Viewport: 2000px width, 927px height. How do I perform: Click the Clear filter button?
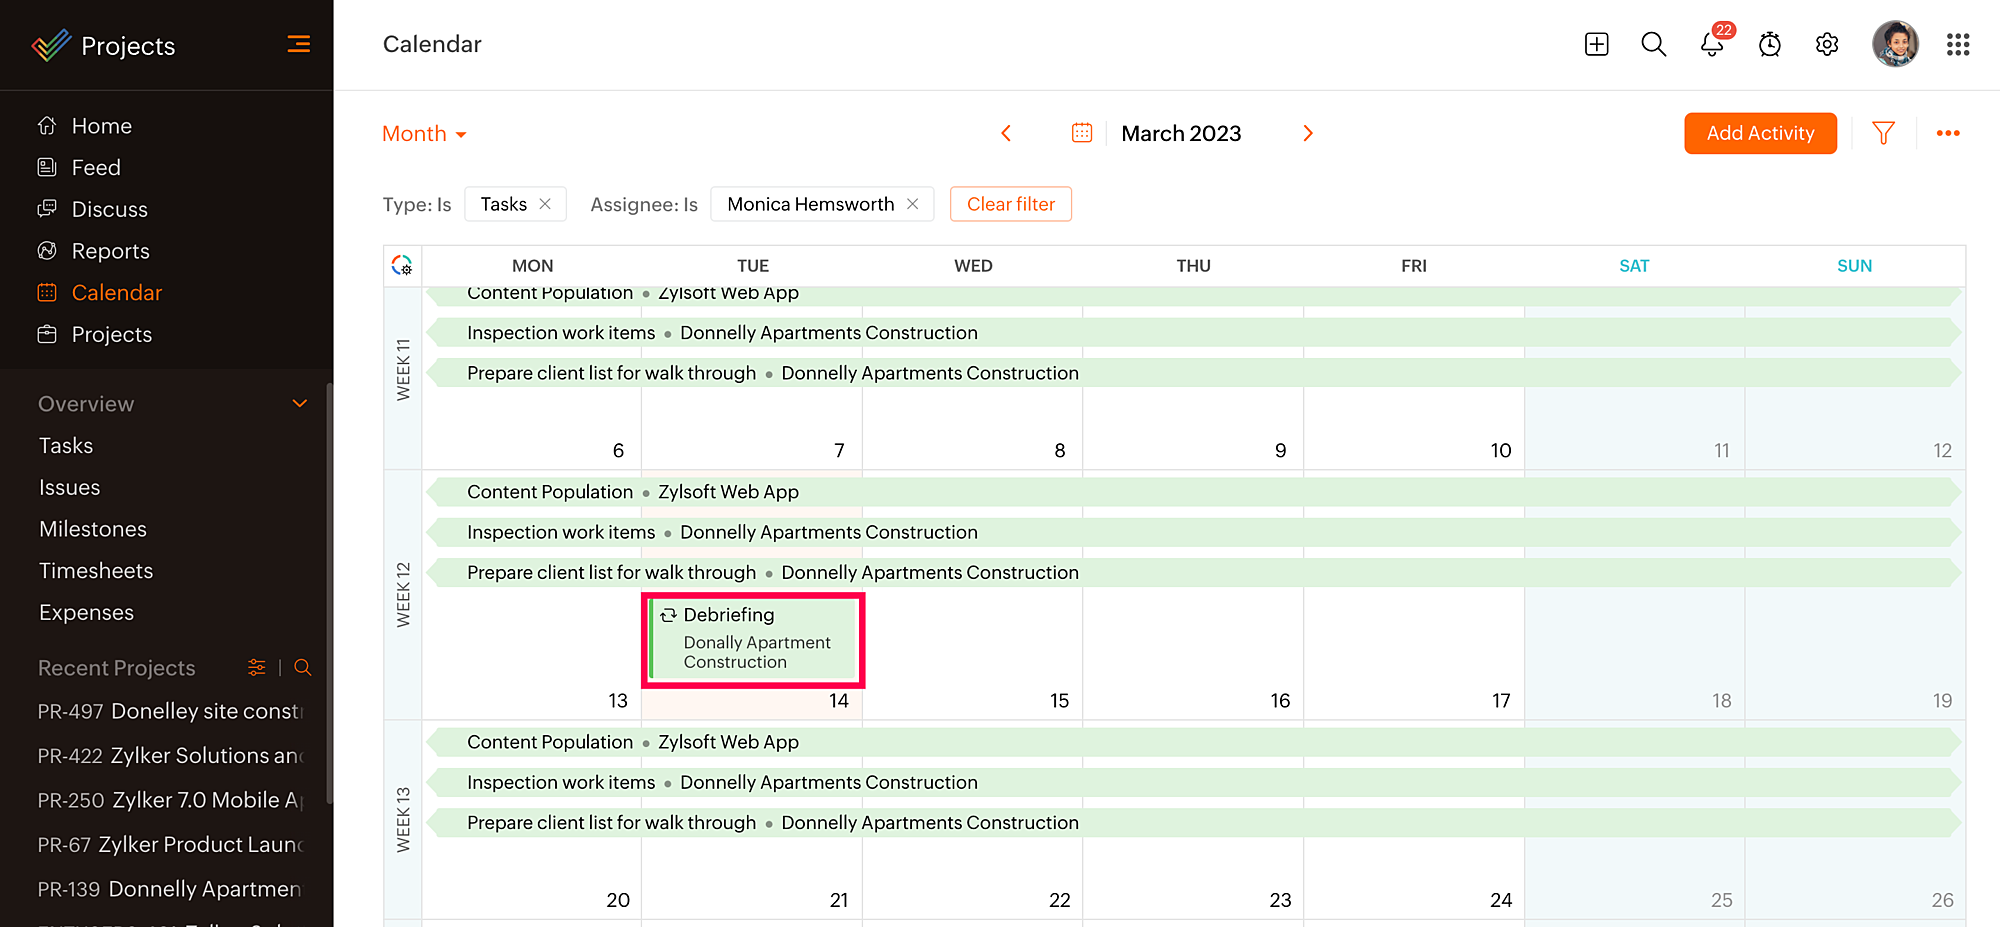pos(1011,204)
